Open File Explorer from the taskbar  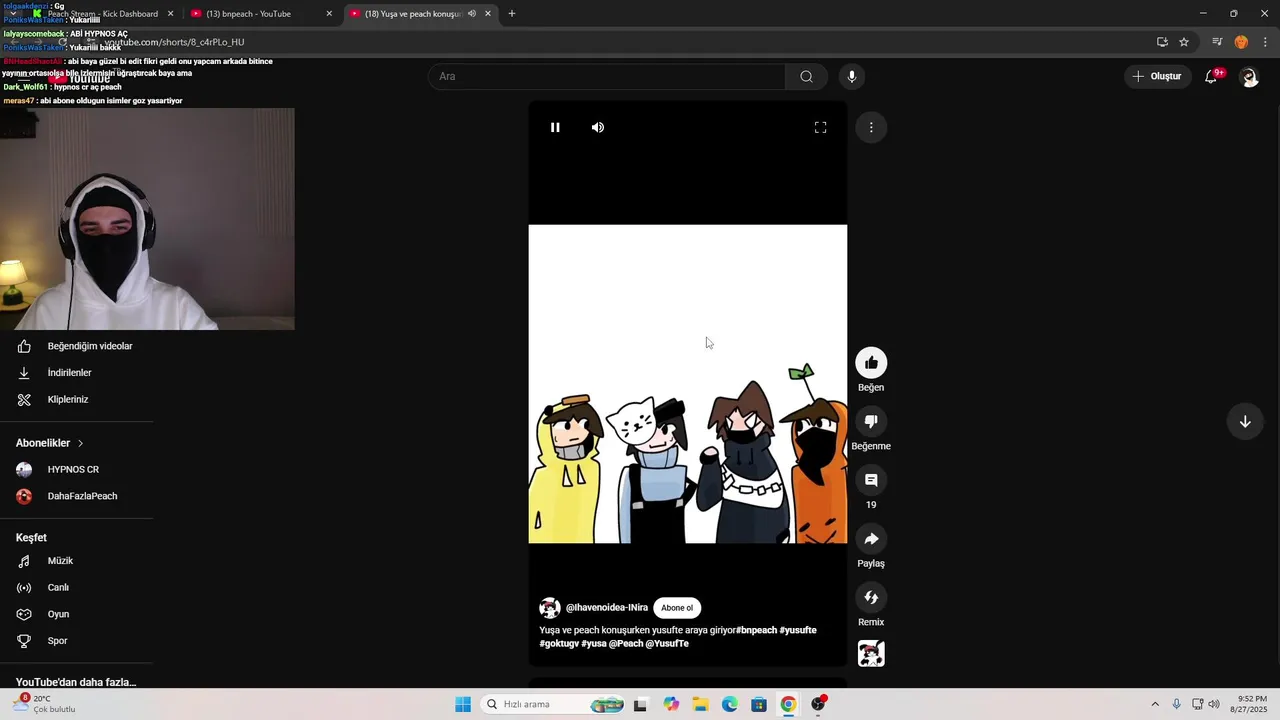(x=700, y=704)
